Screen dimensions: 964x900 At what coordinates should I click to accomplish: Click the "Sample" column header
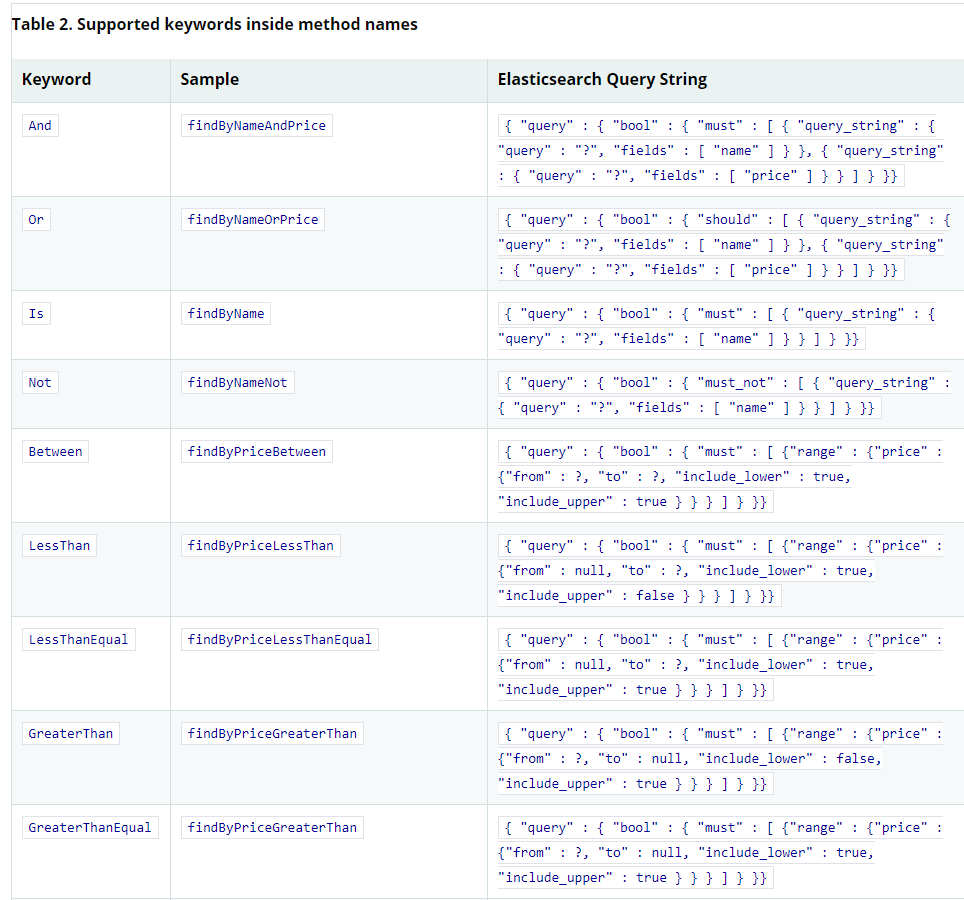[x=209, y=79]
